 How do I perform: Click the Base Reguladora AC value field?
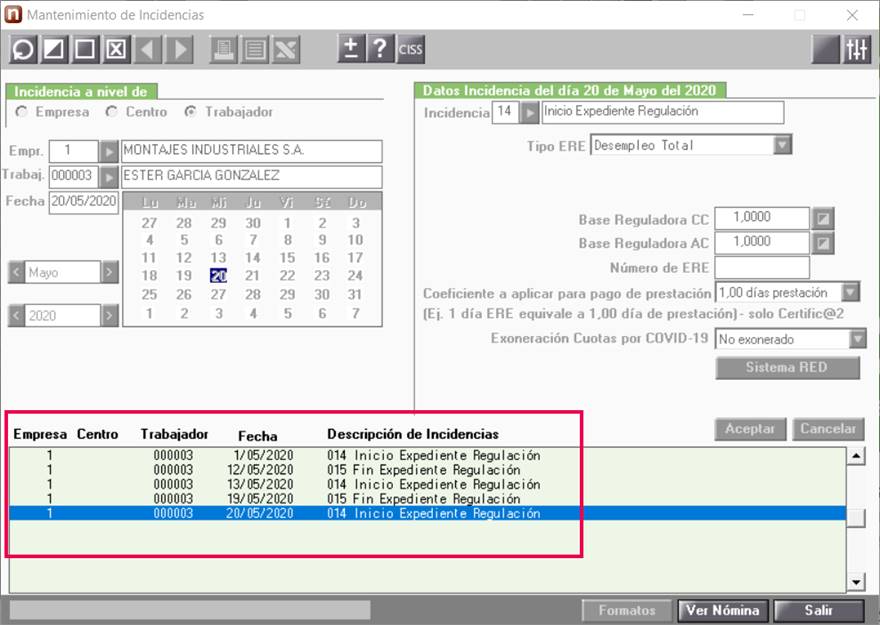click(x=762, y=243)
